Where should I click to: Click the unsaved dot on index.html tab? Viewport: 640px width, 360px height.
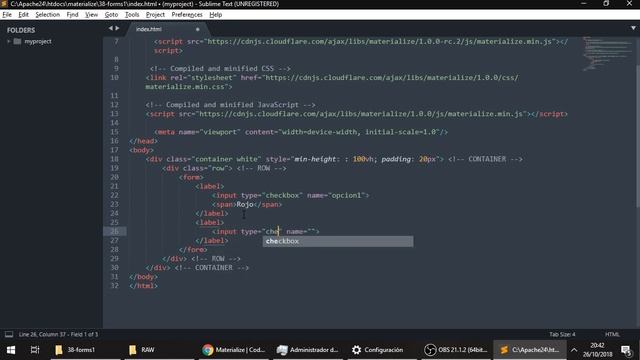pyautogui.click(x=198, y=29)
